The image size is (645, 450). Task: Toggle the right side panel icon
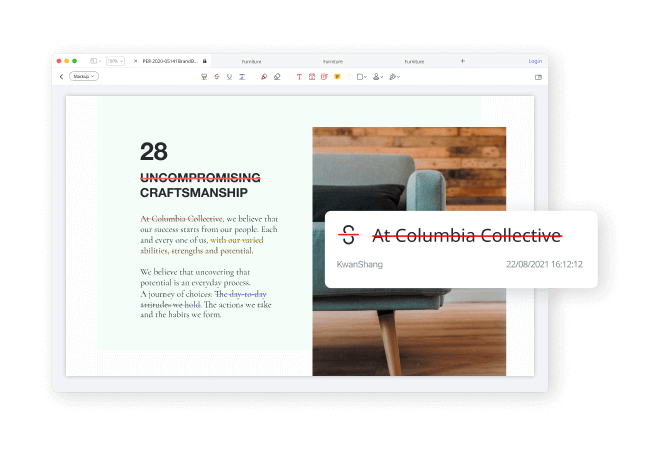click(x=538, y=77)
